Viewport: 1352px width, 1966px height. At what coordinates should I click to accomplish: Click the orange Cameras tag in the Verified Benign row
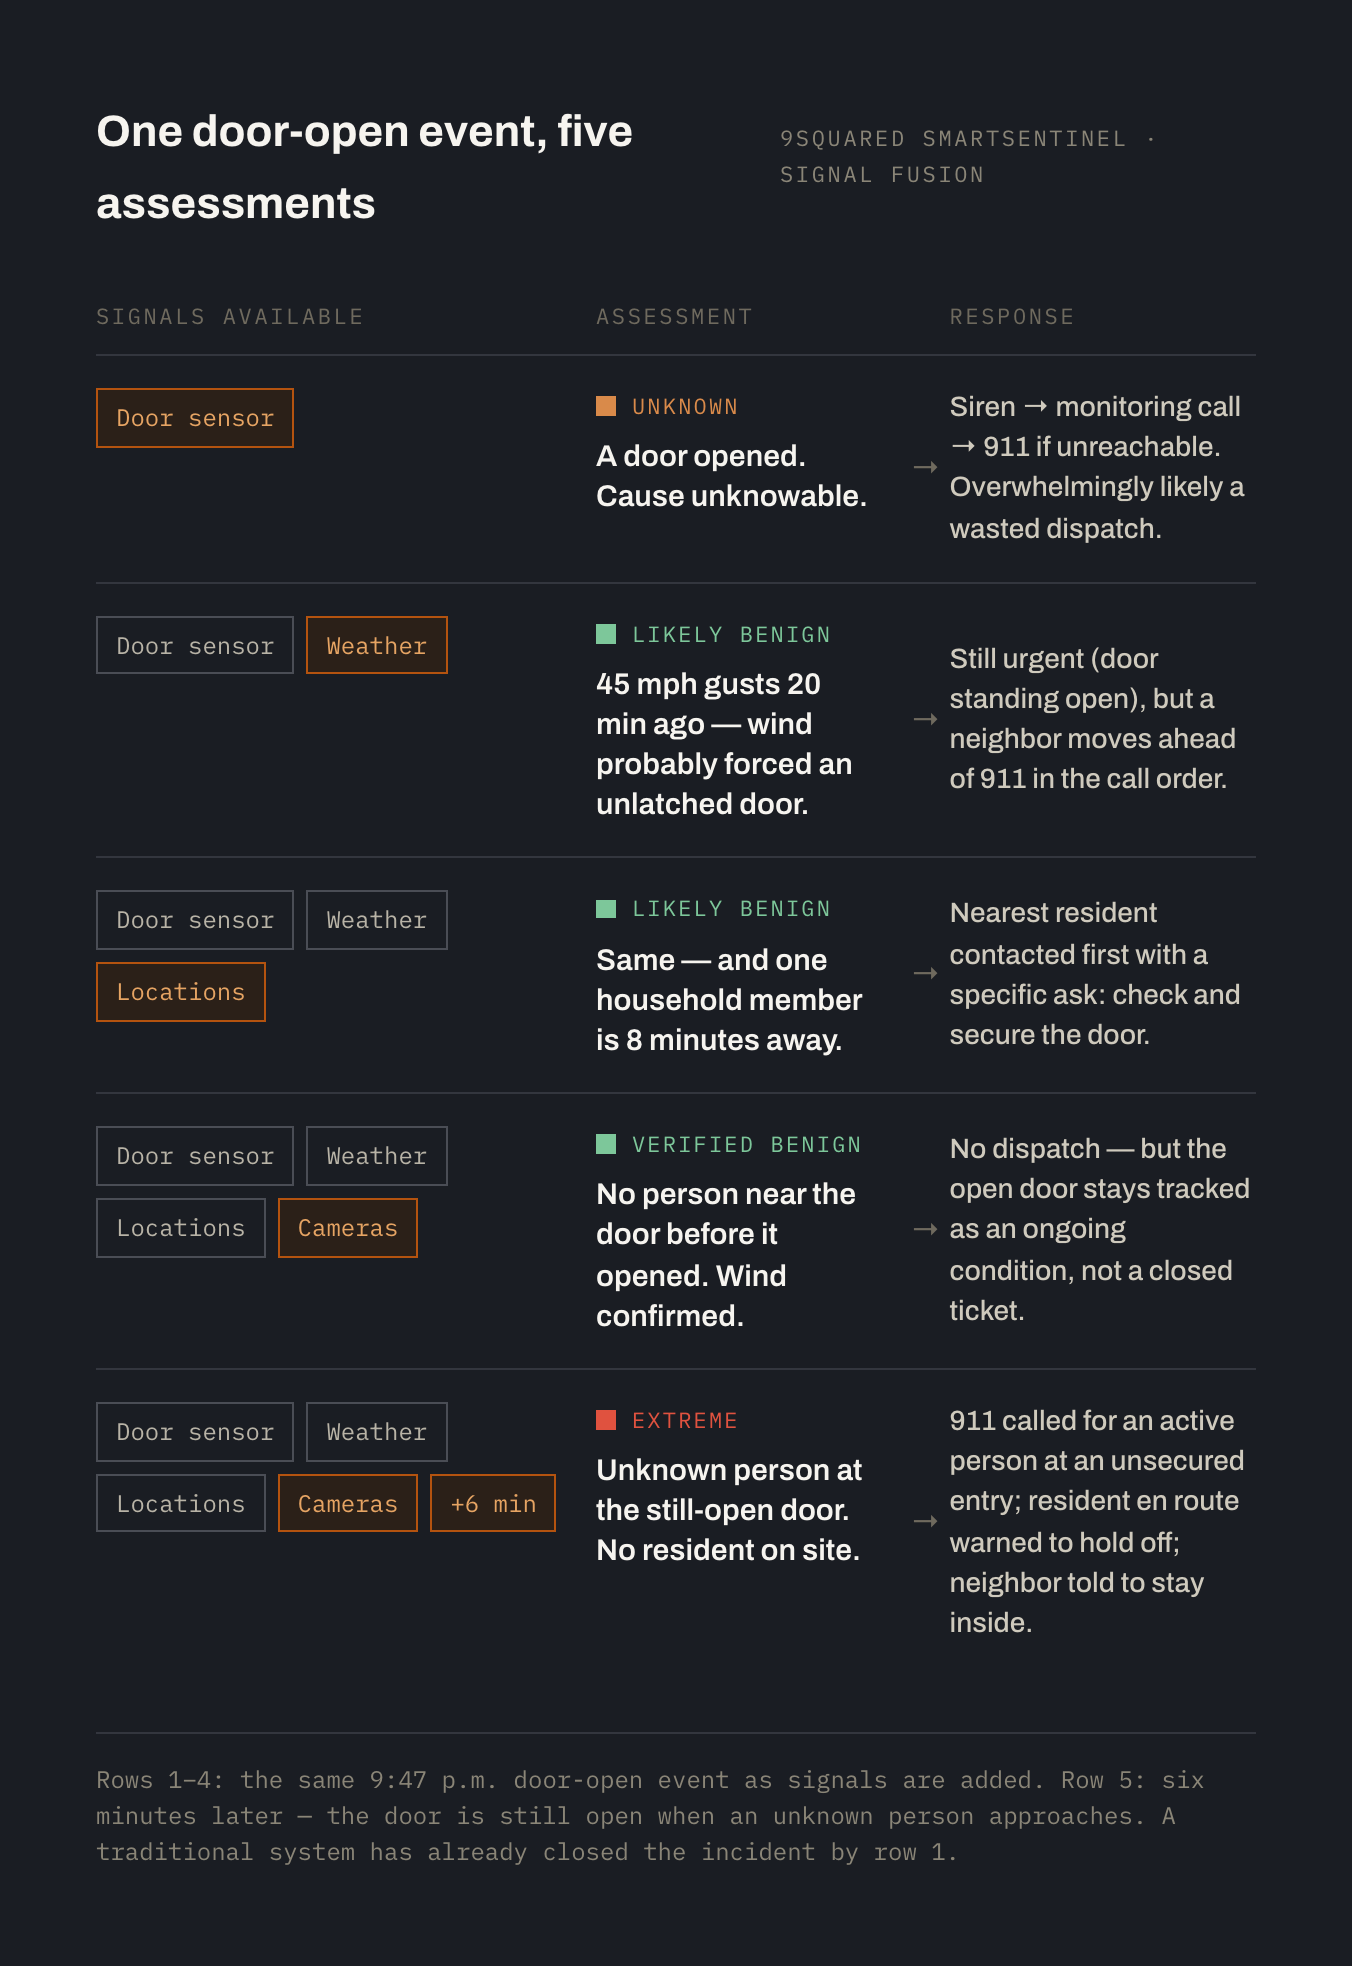(x=348, y=1228)
